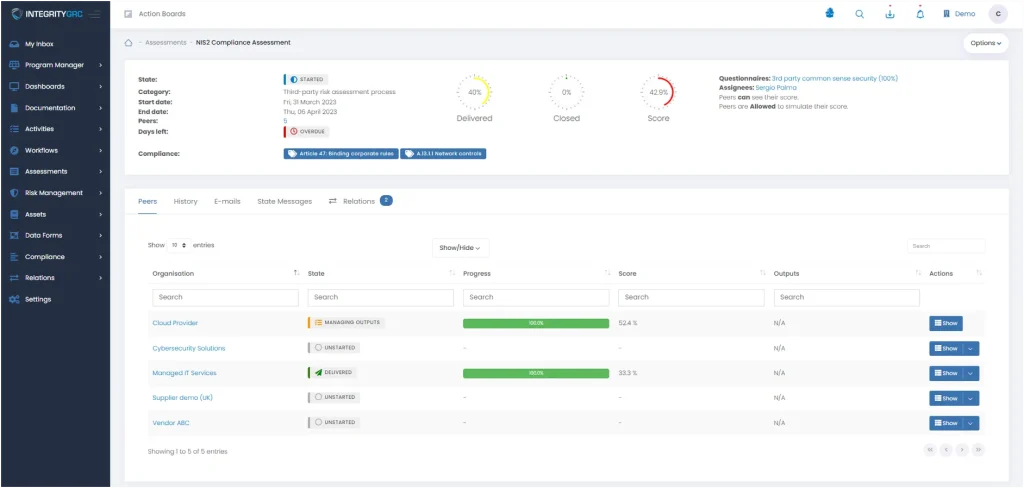Expand Risk Management sidebar menu
Screen dimensions: 1024x488
tap(54, 193)
